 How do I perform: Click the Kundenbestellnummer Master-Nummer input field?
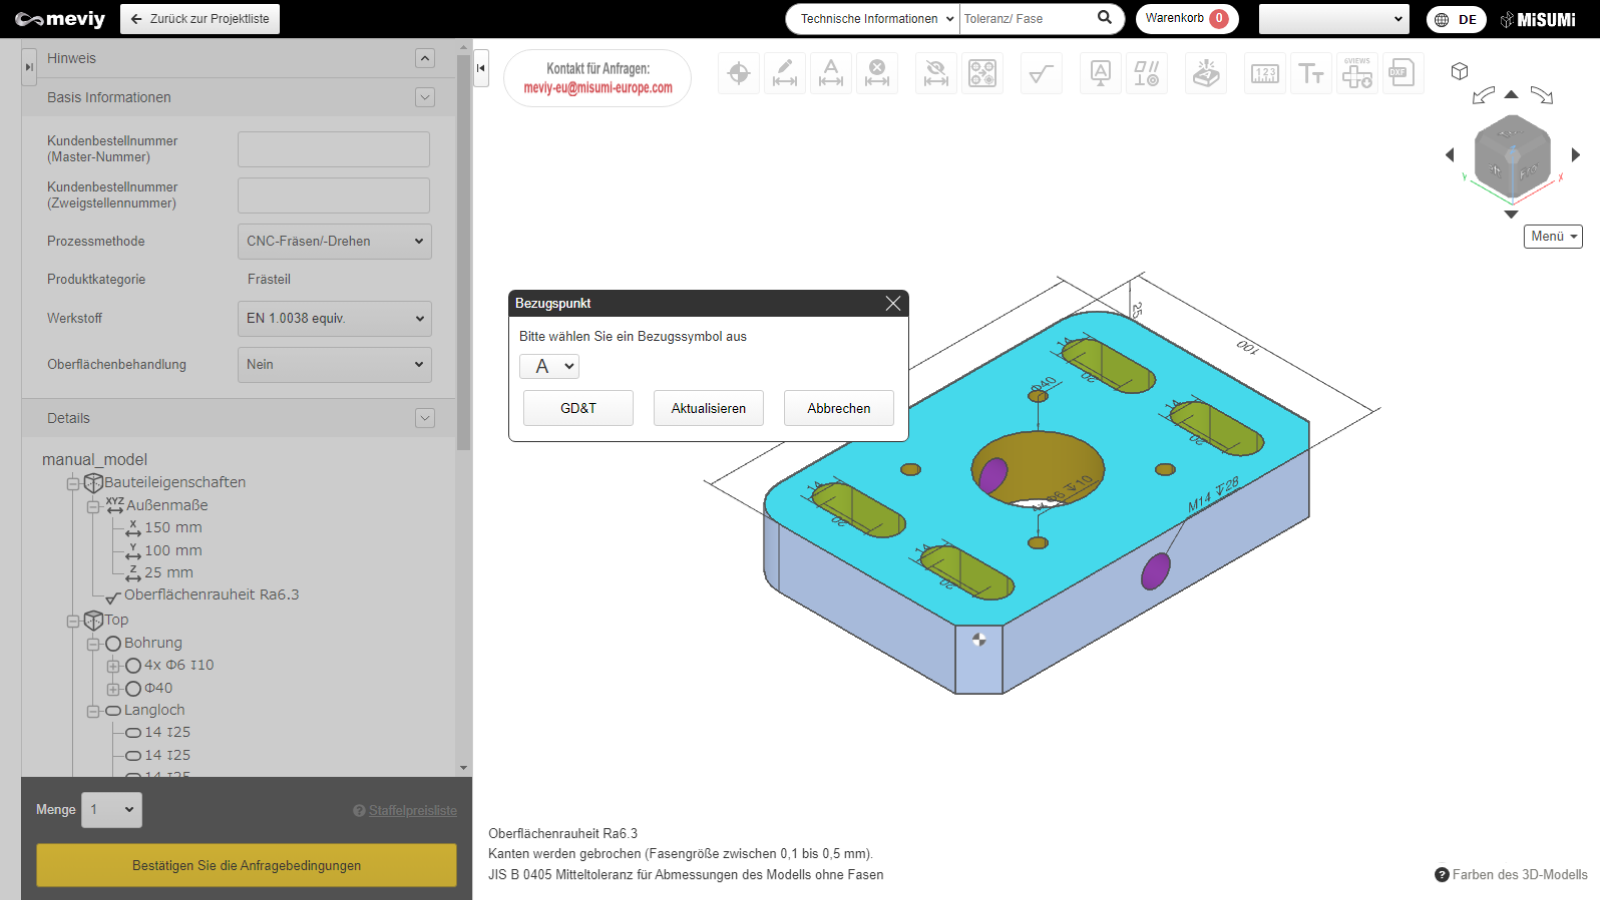click(334, 149)
